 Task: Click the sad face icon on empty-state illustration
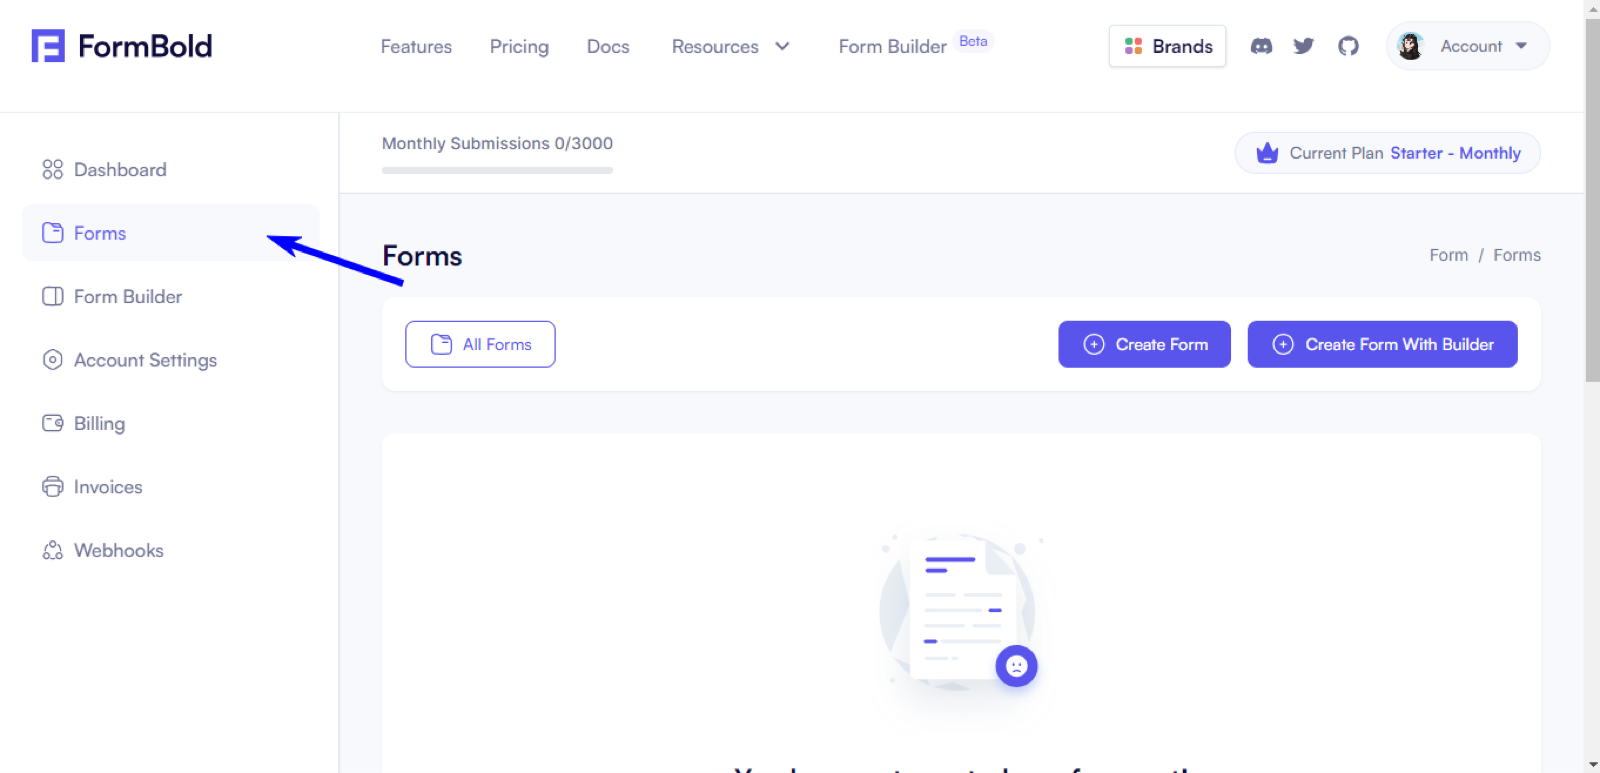(1017, 666)
